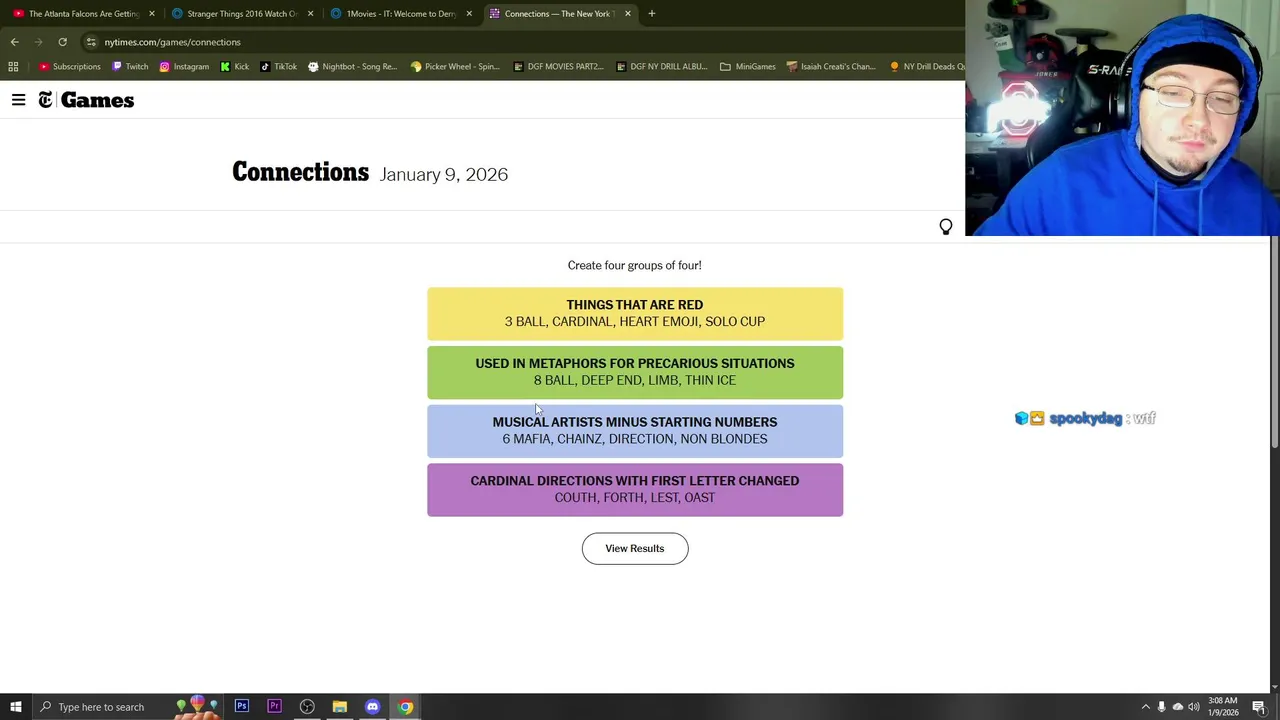Open the Twitch bookmark
This screenshot has width=1280, height=720.
click(130, 67)
